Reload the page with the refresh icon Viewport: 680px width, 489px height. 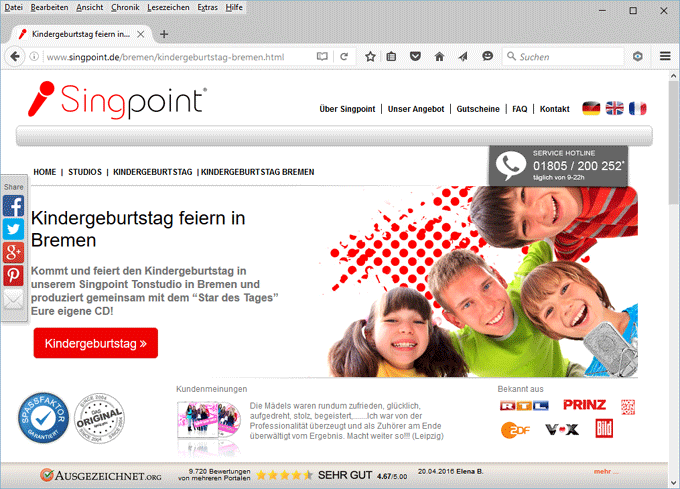(x=344, y=56)
